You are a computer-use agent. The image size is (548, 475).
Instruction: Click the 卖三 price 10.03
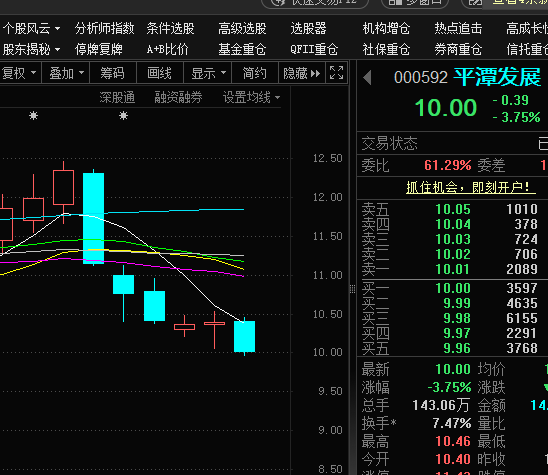(453, 239)
